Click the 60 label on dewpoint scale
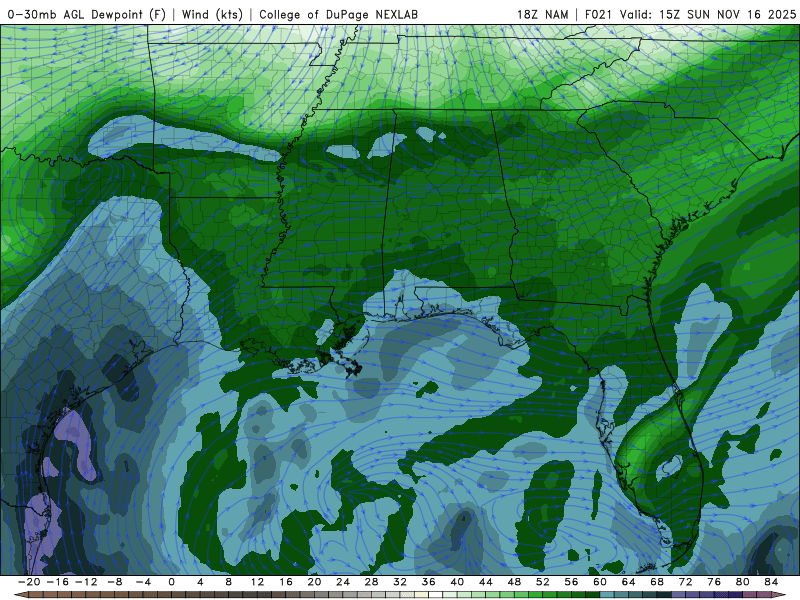Viewport: 800px width, 600px height. click(600, 582)
